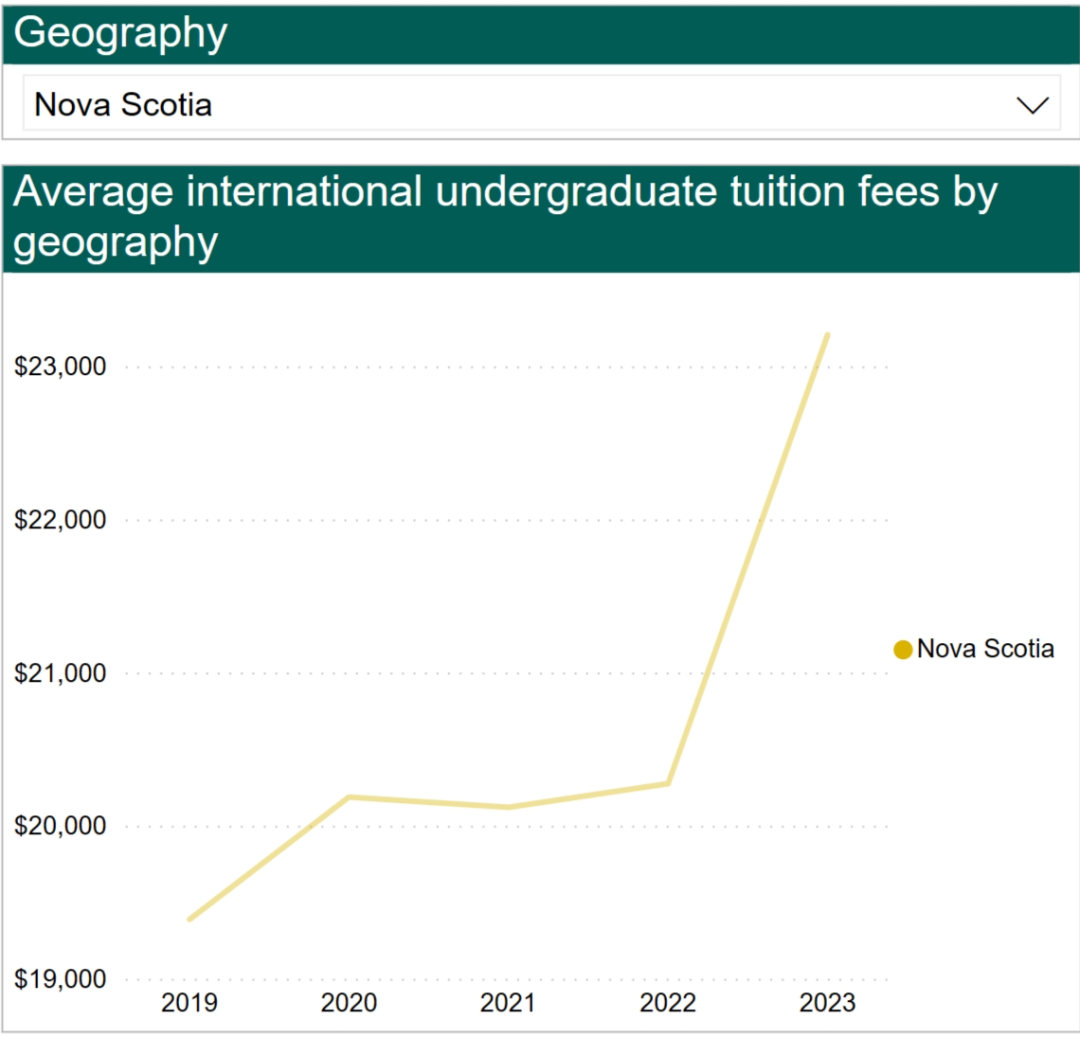
Task: Click the 2019 x-axis label
Action: (189, 1003)
